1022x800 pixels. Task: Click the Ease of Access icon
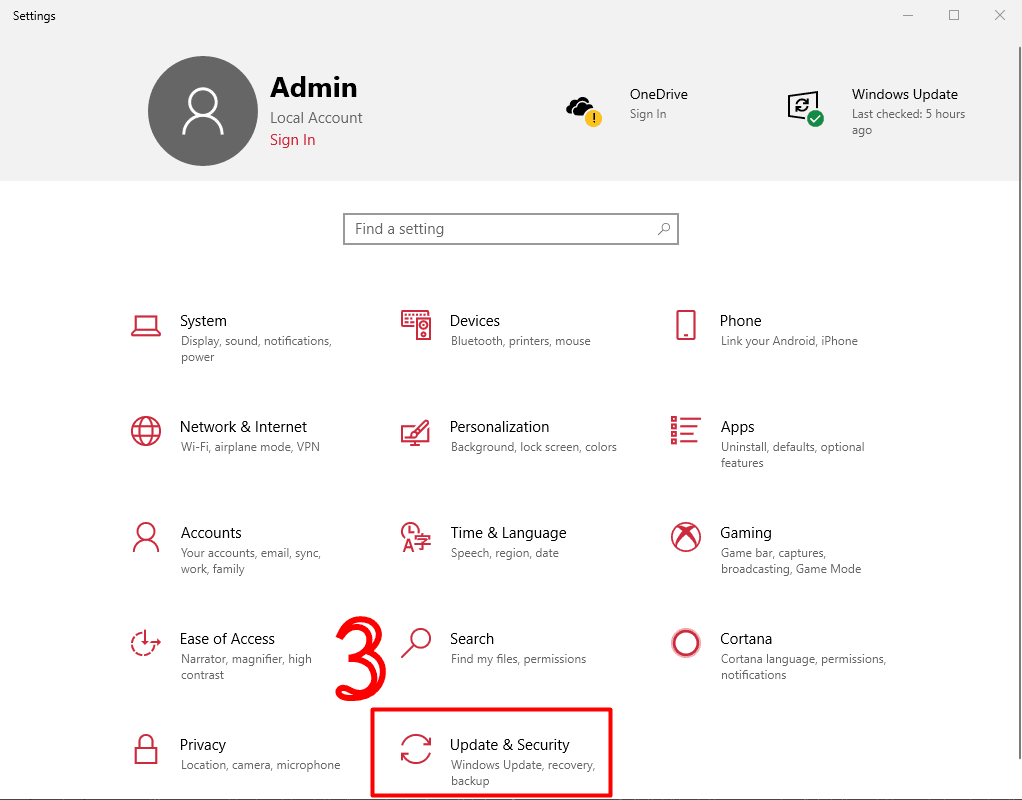[x=145, y=643]
